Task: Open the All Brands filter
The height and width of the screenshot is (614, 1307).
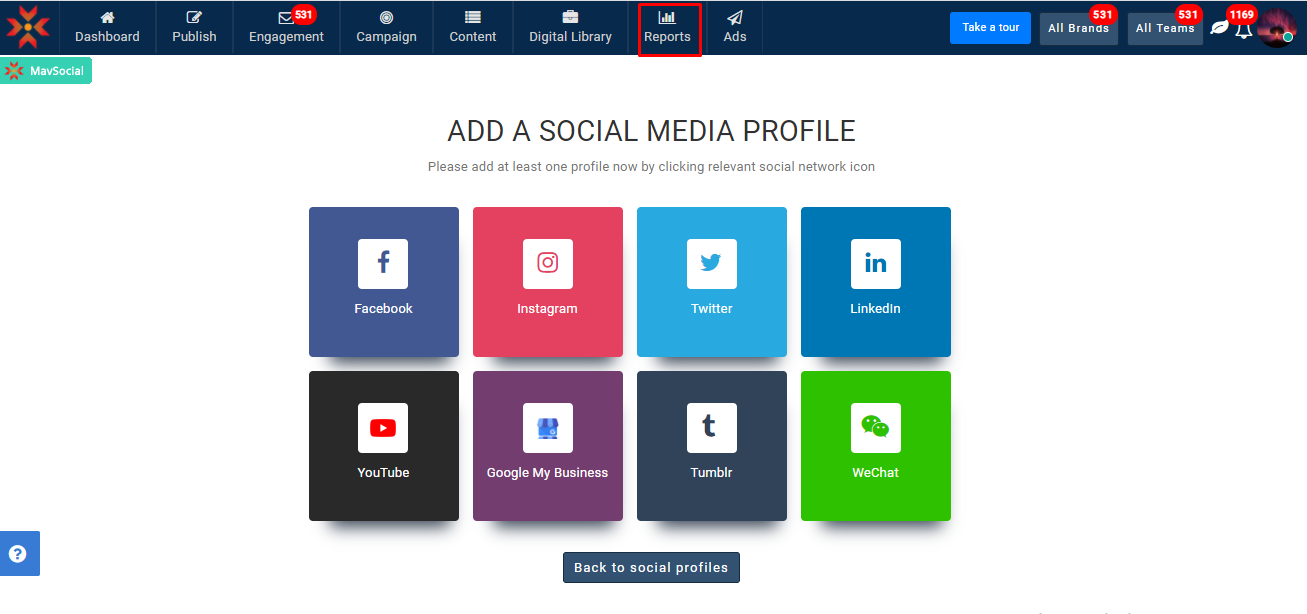Action: tap(1078, 28)
